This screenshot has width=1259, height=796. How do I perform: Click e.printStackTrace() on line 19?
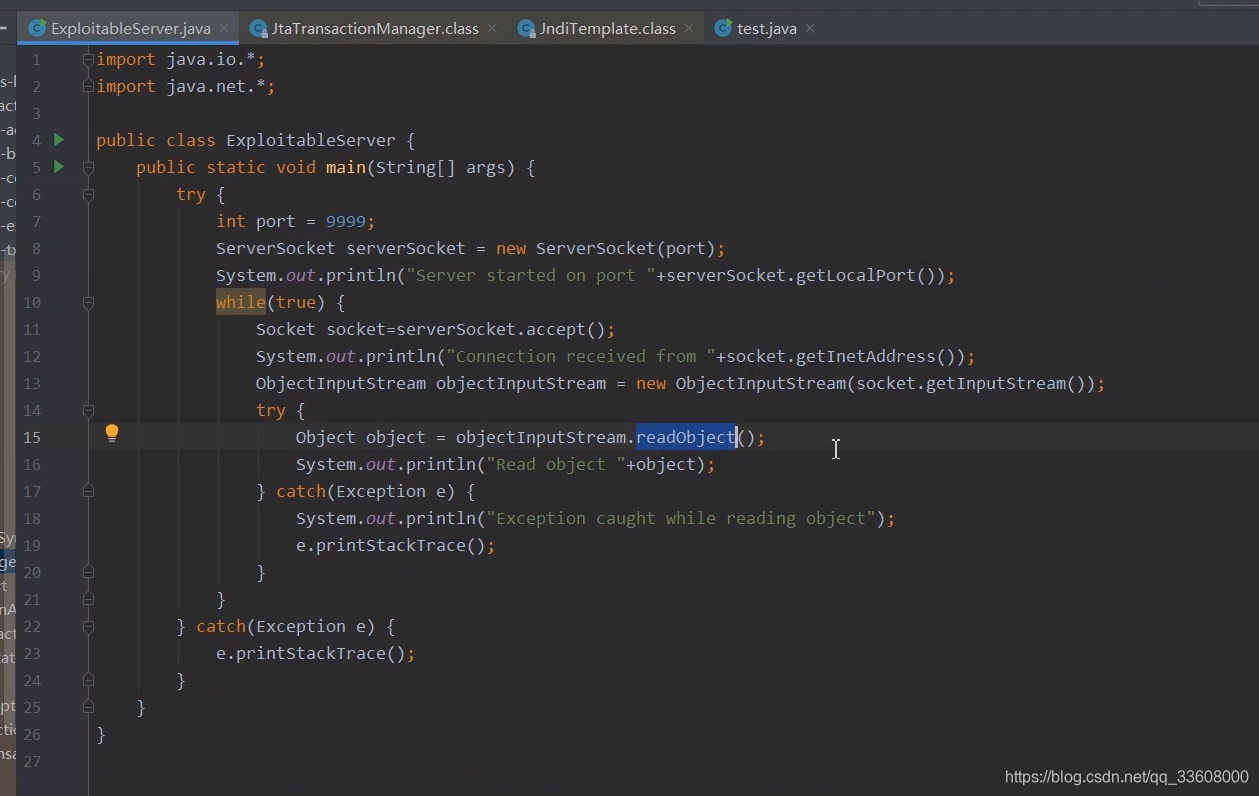click(390, 545)
